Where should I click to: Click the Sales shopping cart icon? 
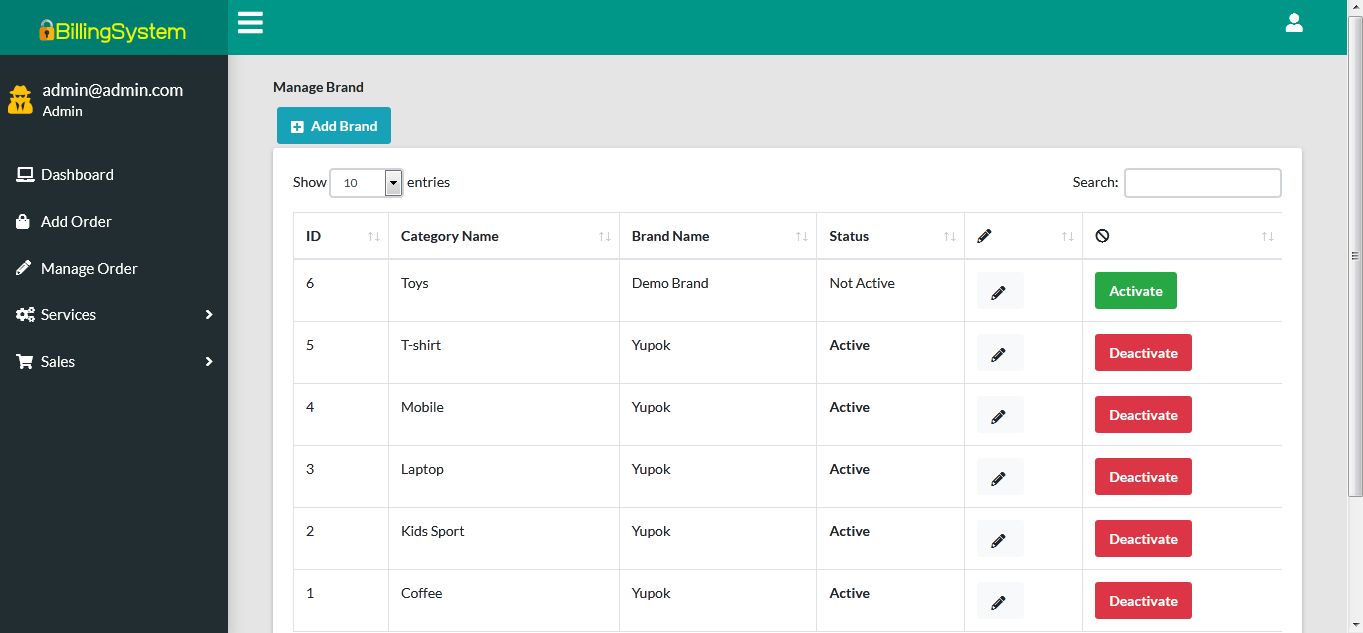pyautogui.click(x=23, y=361)
